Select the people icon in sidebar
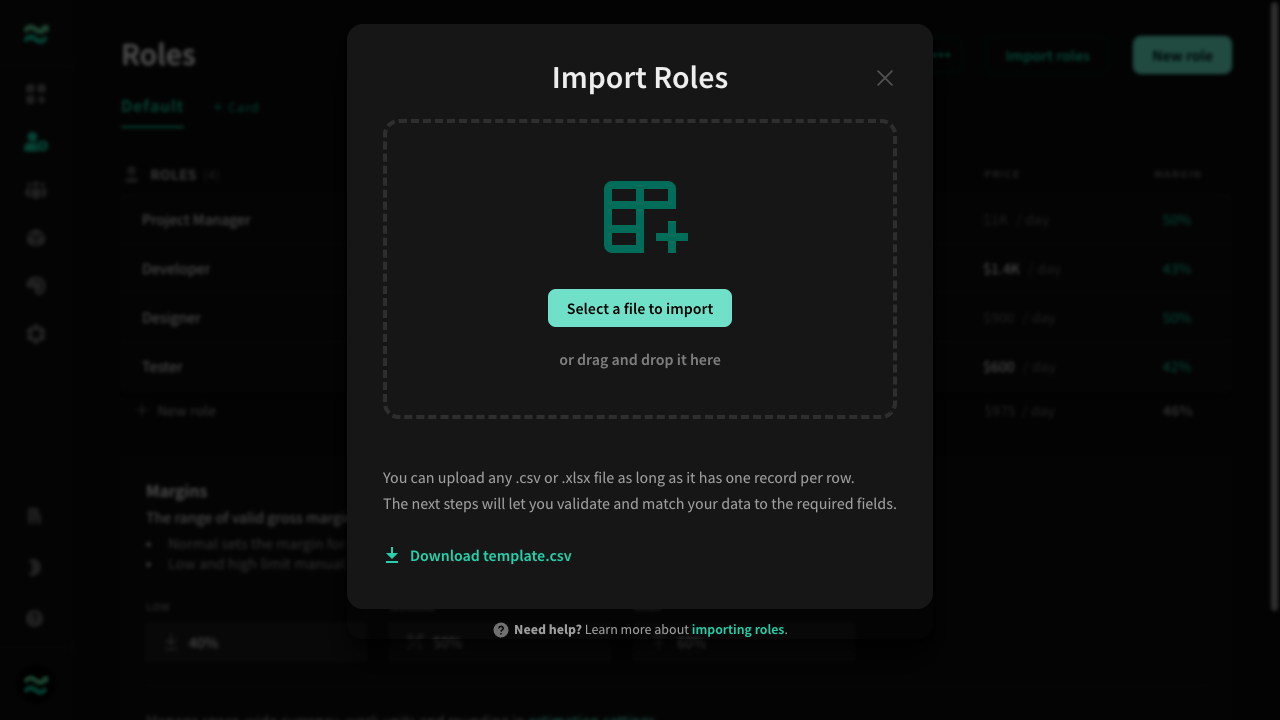 36,142
